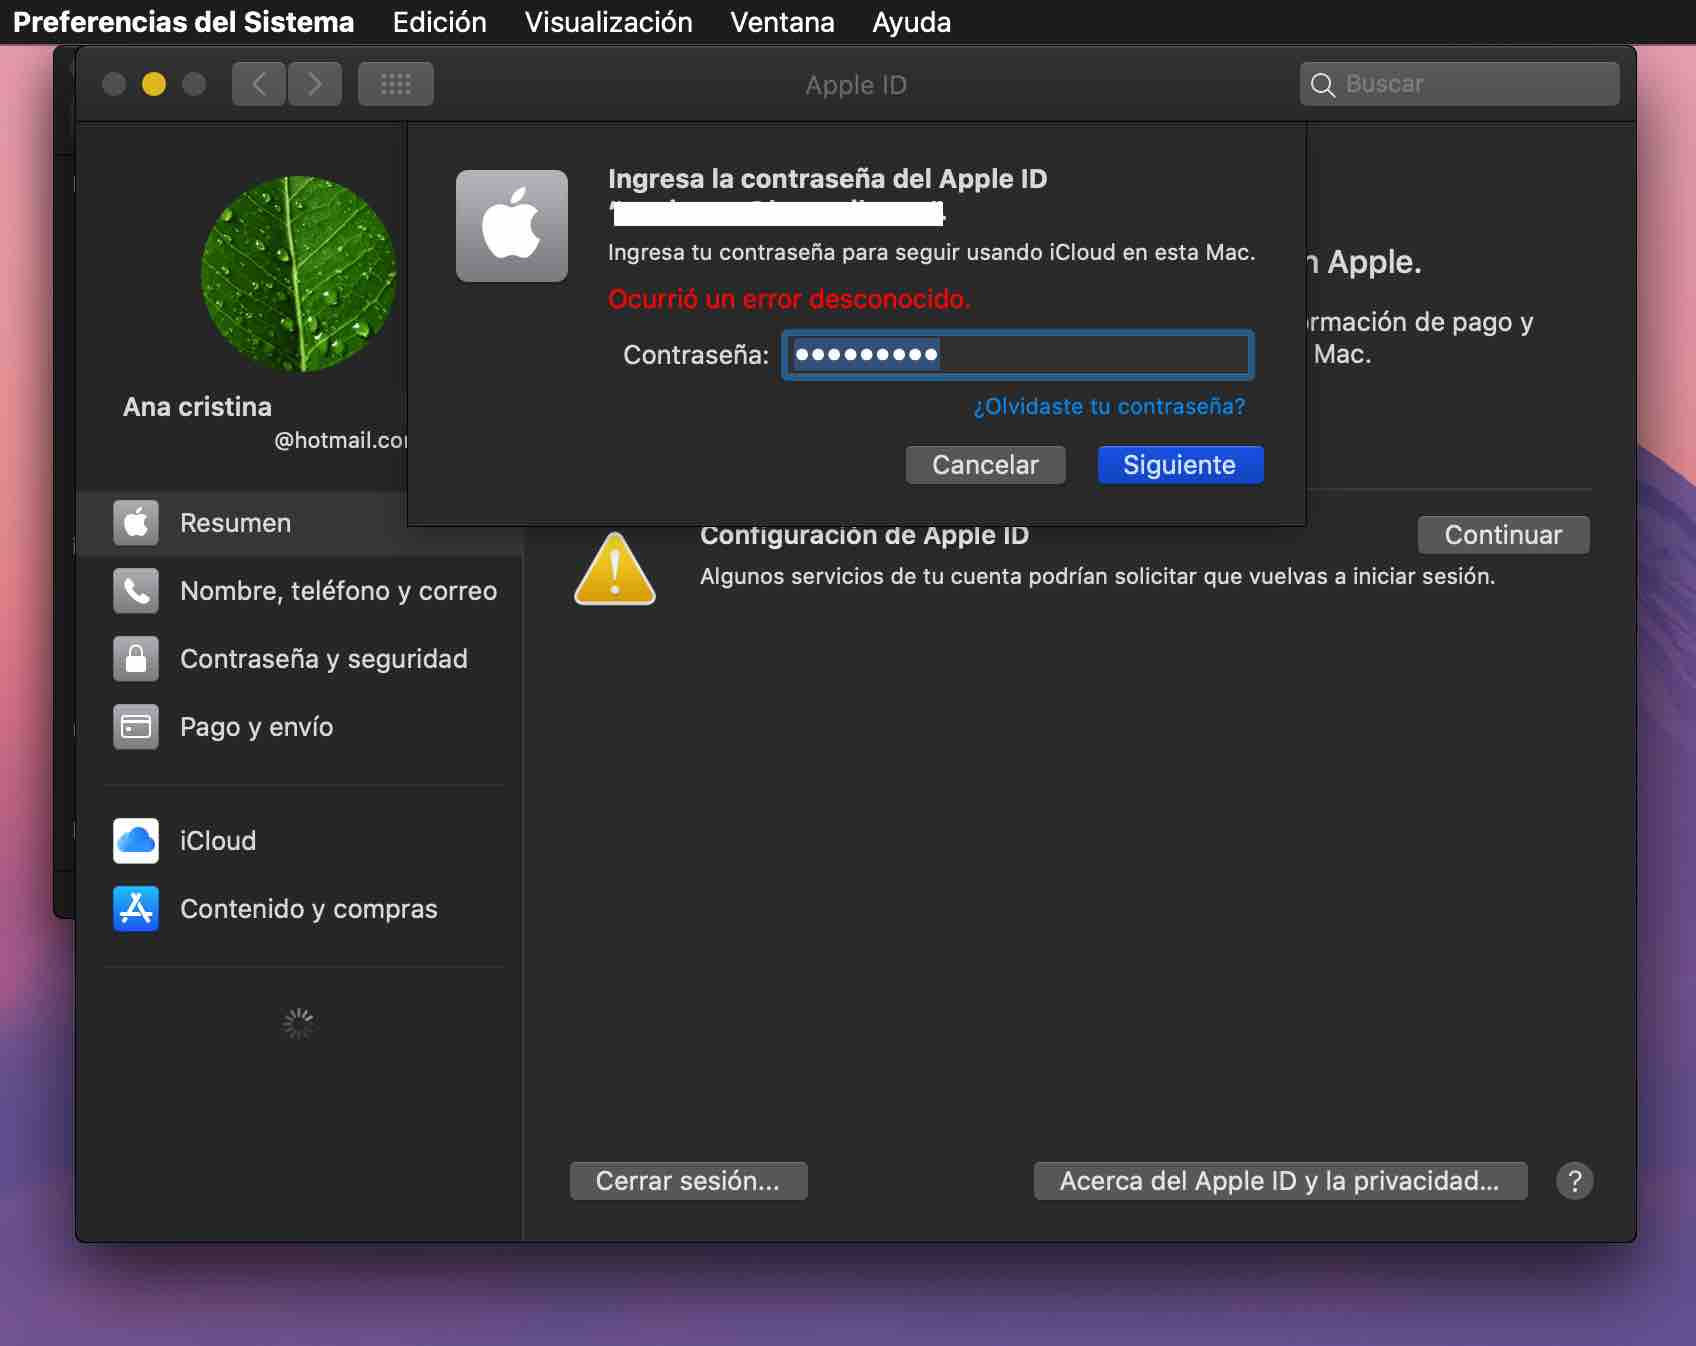Select Nombre, teléfono y correo section
Viewport: 1696px width, 1346px height.
pyautogui.click(x=300, y=591)
